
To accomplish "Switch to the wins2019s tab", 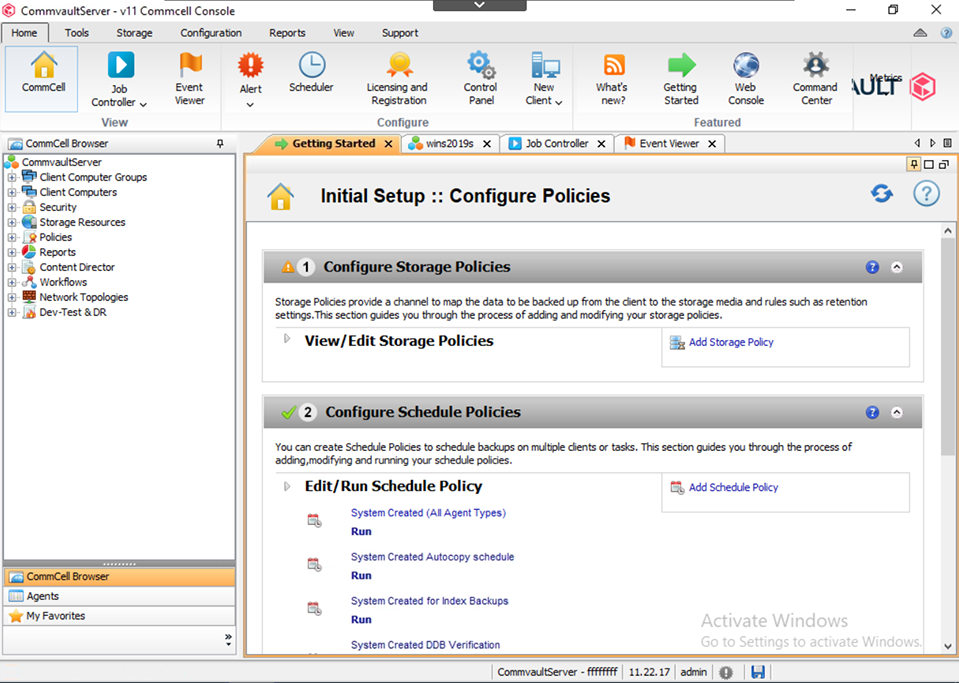I will pos(450,144).
